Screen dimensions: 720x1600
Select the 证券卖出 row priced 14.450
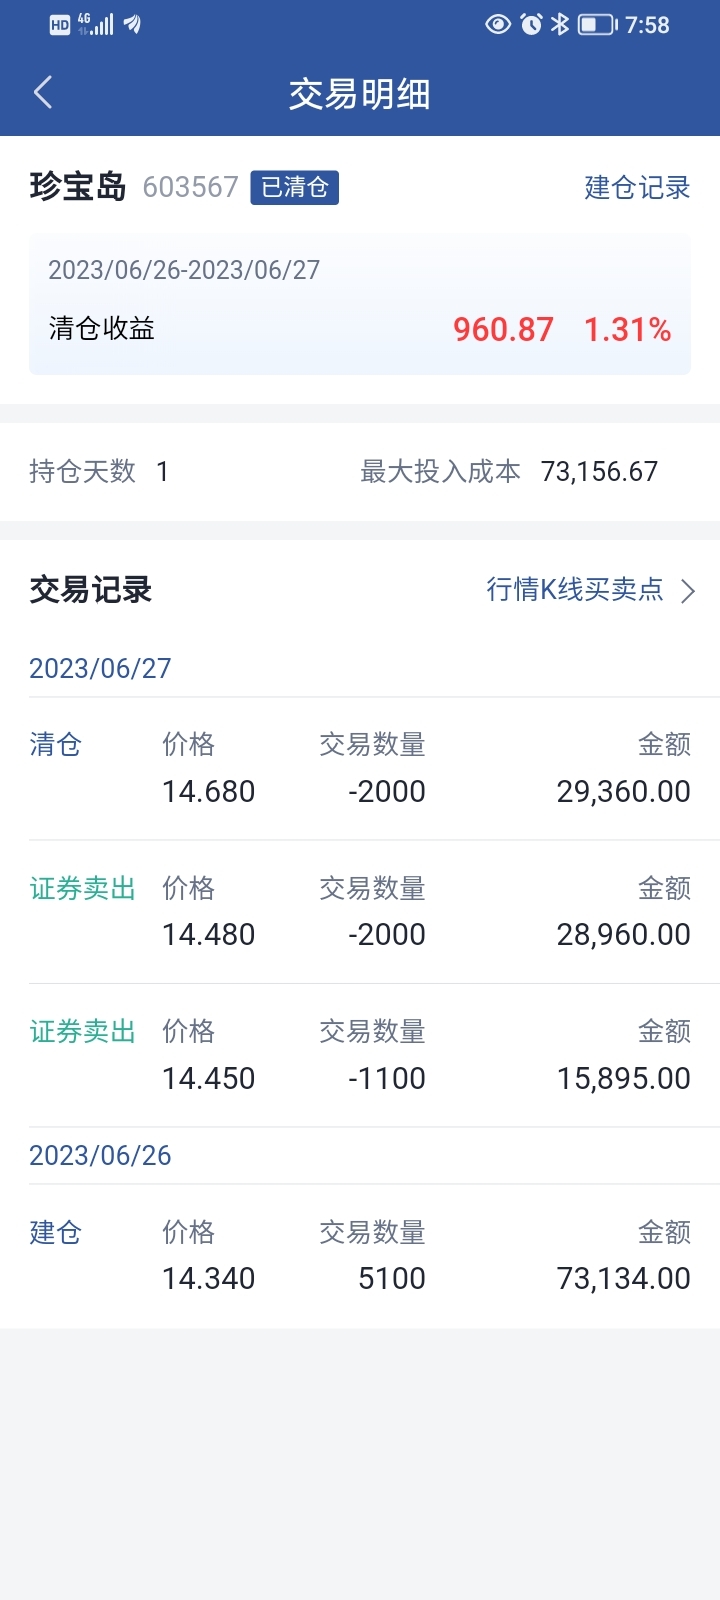point(360,1055)
